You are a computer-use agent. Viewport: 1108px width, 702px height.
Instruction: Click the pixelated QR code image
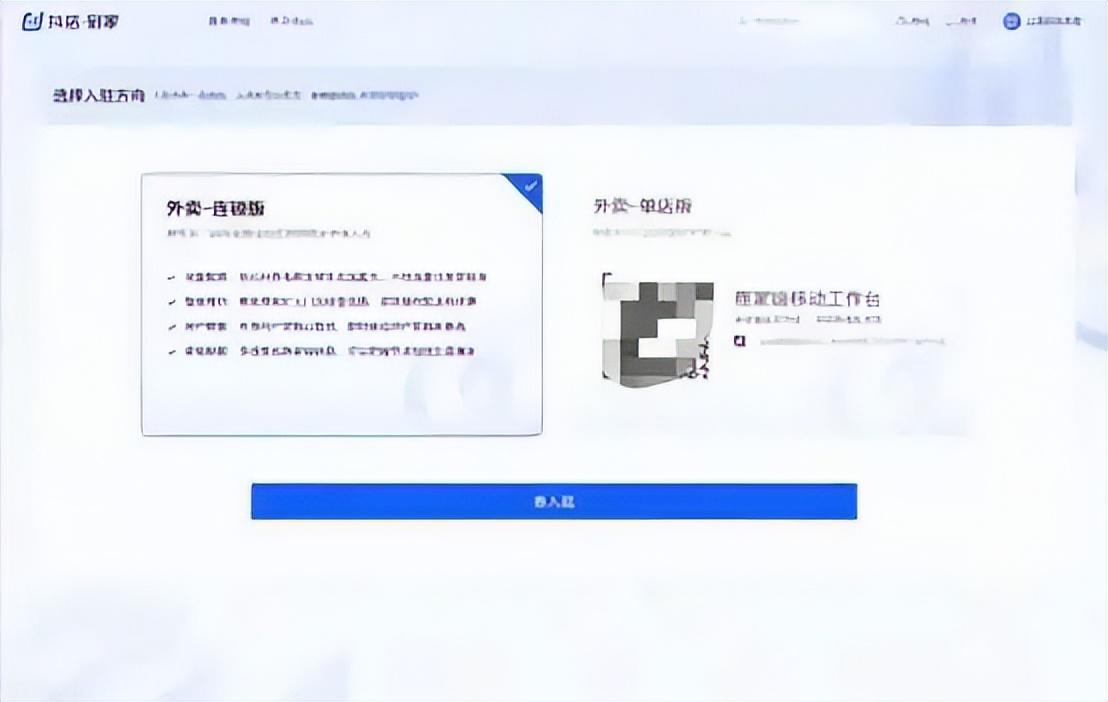point(657,331)
